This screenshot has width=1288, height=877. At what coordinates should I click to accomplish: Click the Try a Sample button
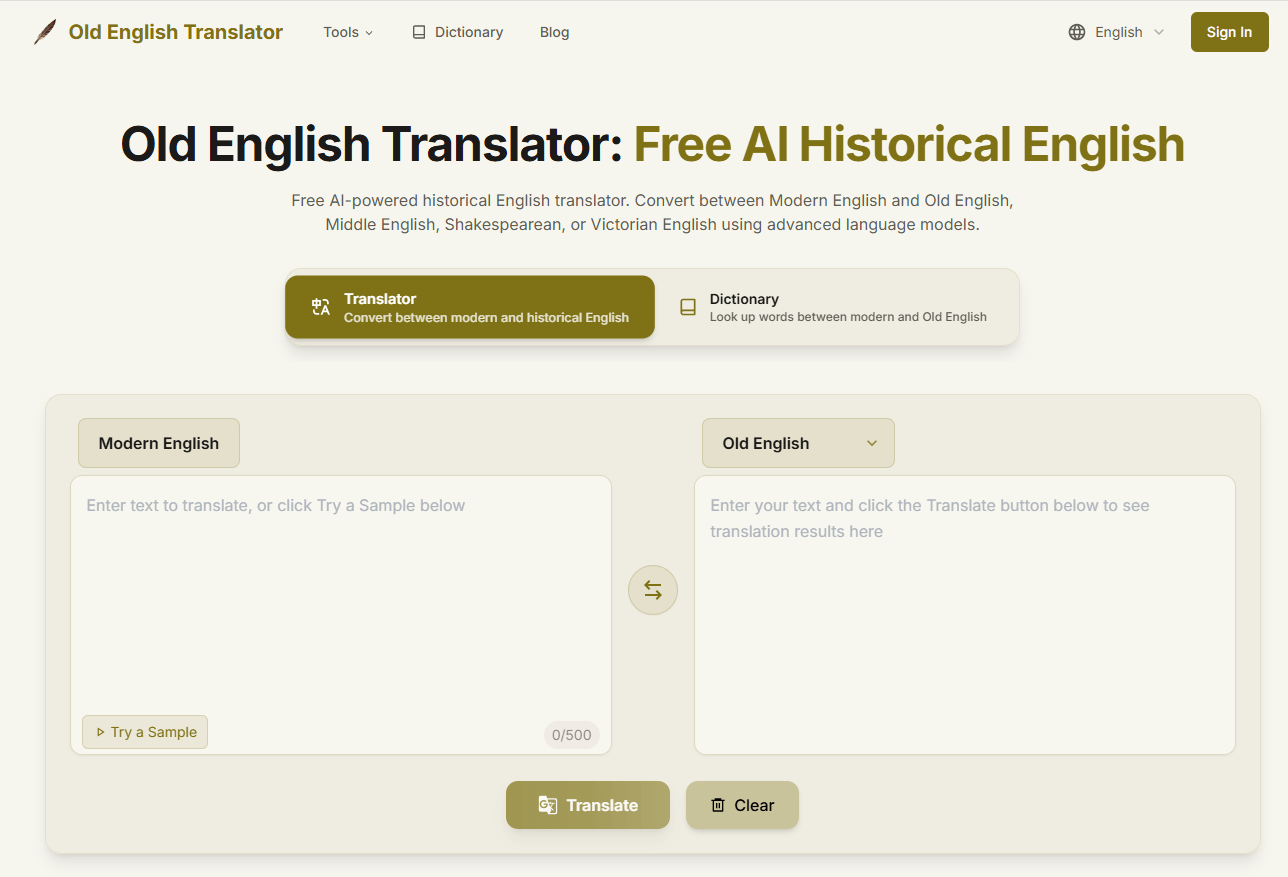point(145,732)
